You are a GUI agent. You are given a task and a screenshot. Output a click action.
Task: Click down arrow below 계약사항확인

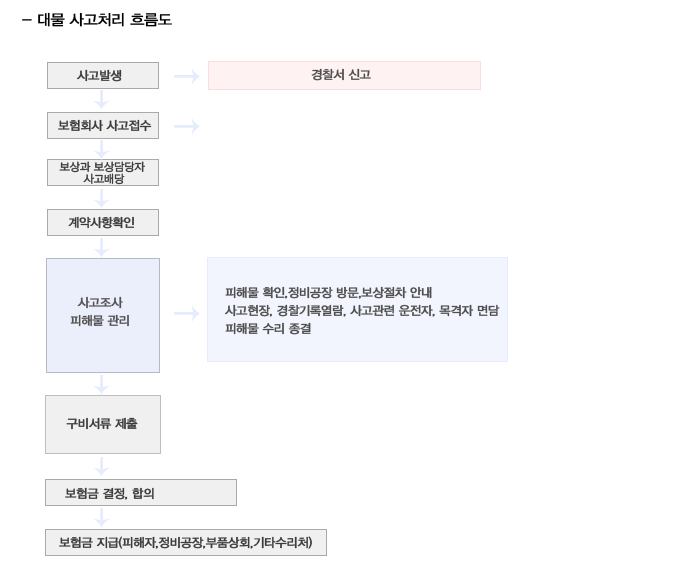point(102,247)
